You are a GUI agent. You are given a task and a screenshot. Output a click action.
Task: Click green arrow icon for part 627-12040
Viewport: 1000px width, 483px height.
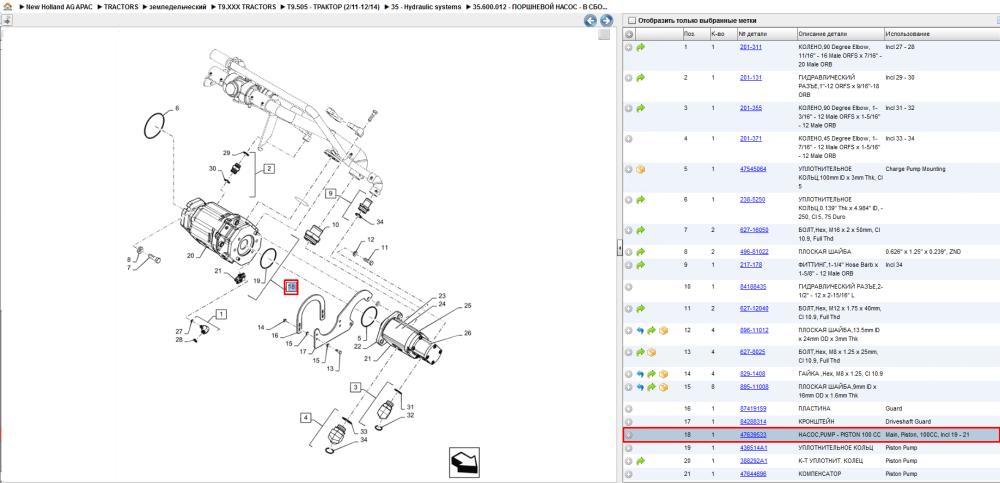pos(641,309)
